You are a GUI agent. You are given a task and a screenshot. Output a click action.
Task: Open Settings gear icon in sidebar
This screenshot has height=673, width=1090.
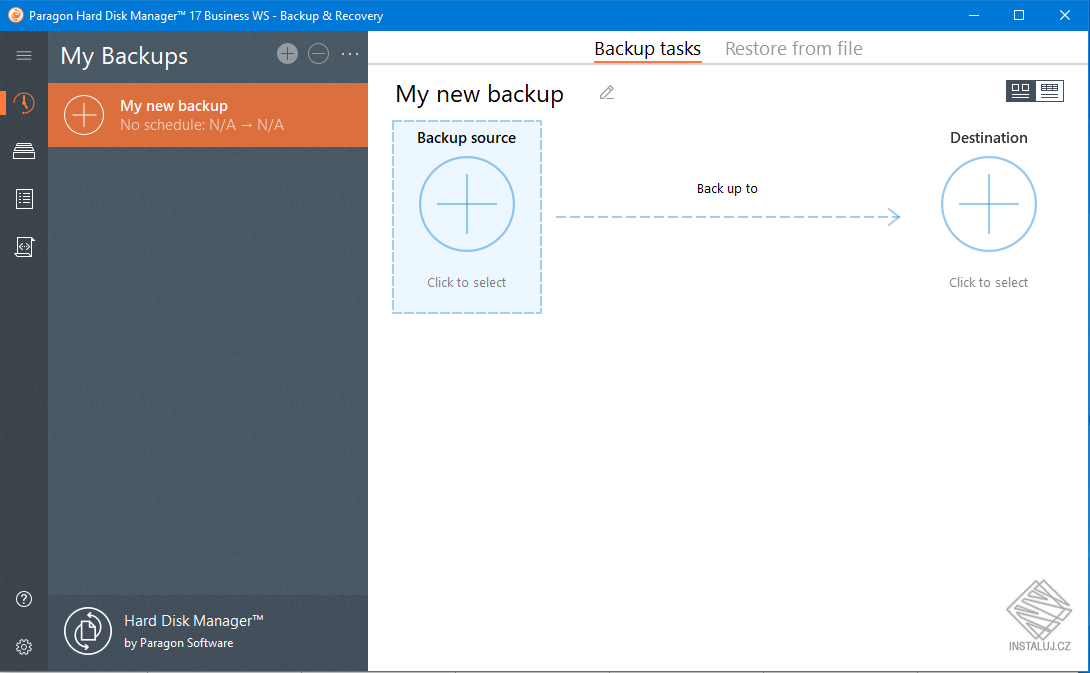point(24,647)
